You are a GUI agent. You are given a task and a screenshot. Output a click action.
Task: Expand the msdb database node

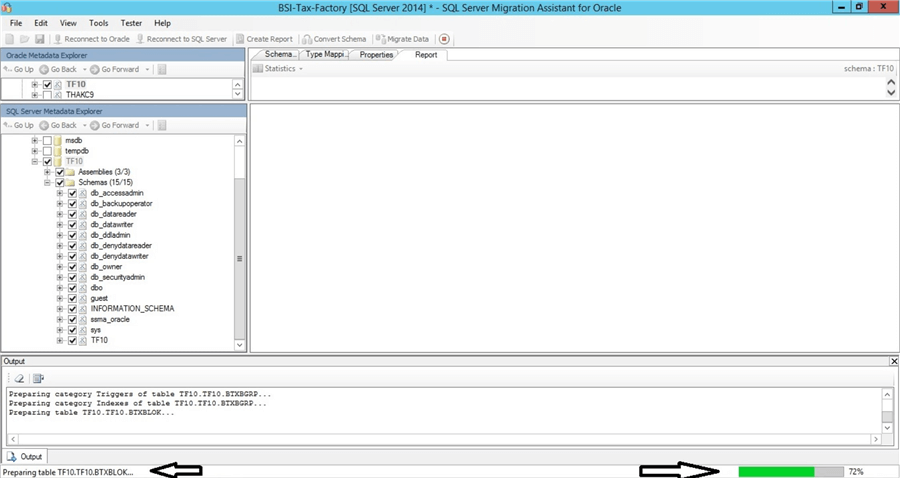point(35,141)
